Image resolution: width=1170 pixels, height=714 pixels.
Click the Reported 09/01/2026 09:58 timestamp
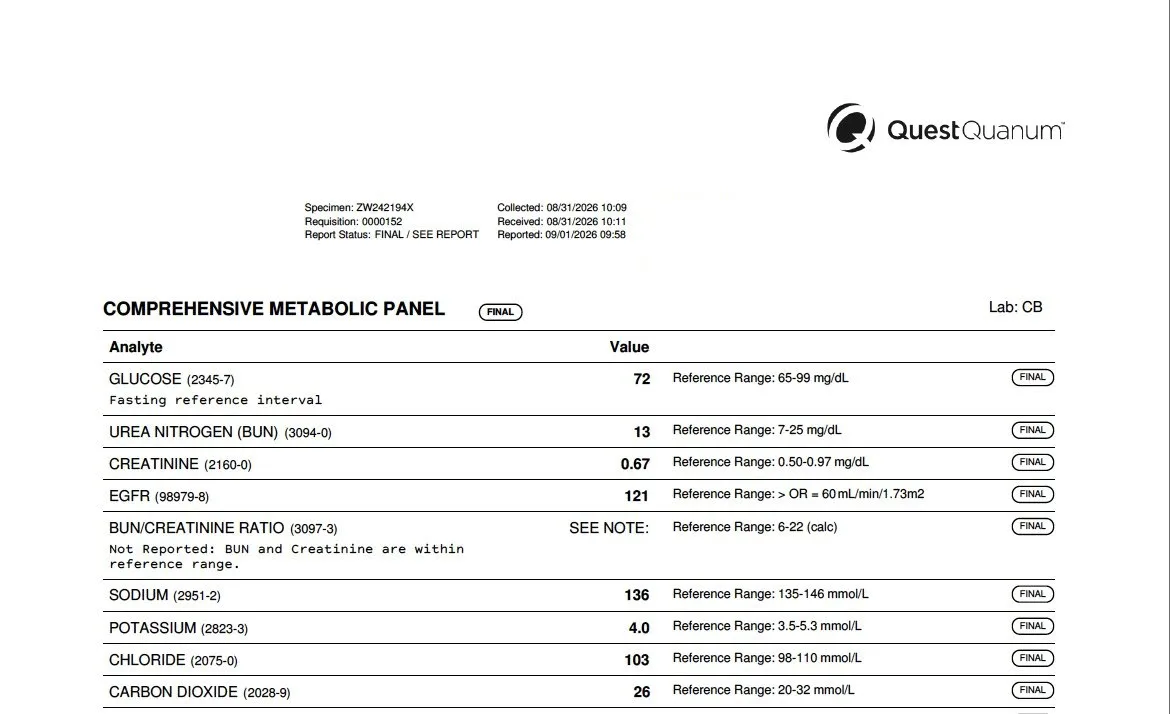(561, 234)
